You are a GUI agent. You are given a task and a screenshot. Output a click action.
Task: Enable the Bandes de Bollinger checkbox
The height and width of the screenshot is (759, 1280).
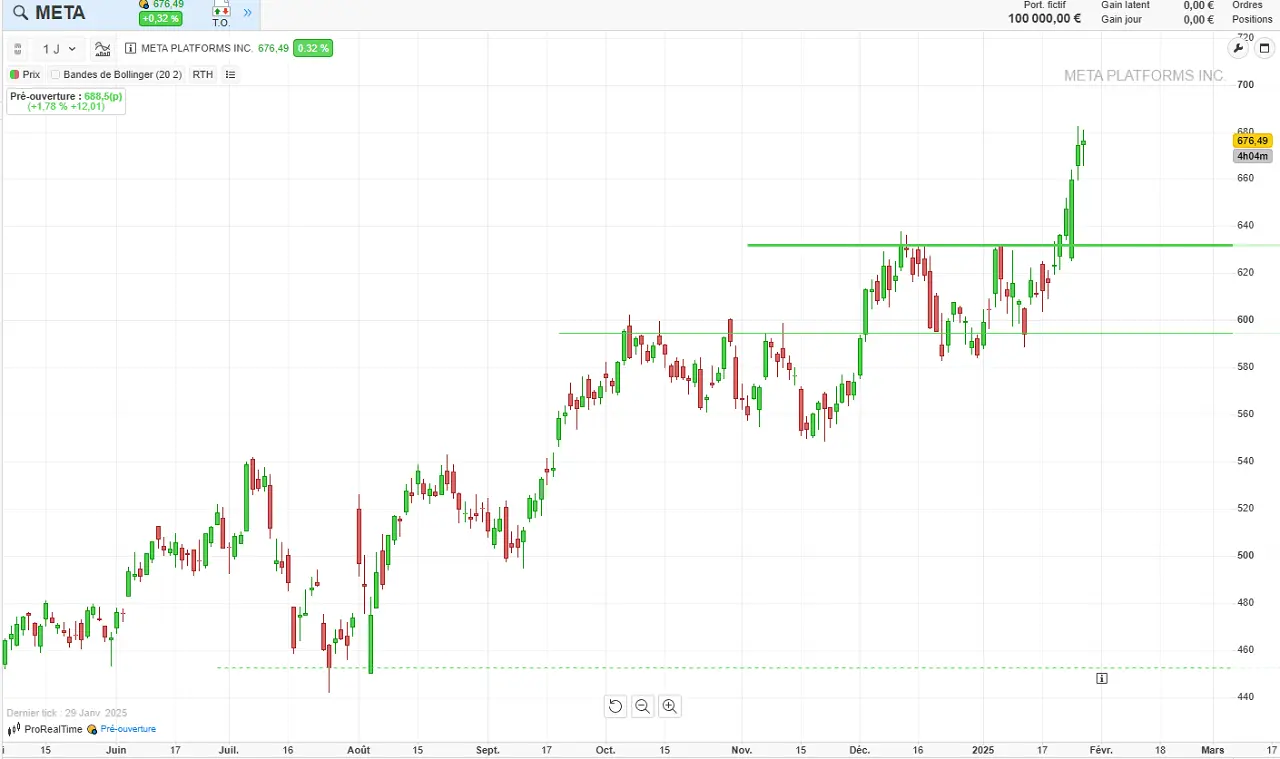(x=56, y=75)
